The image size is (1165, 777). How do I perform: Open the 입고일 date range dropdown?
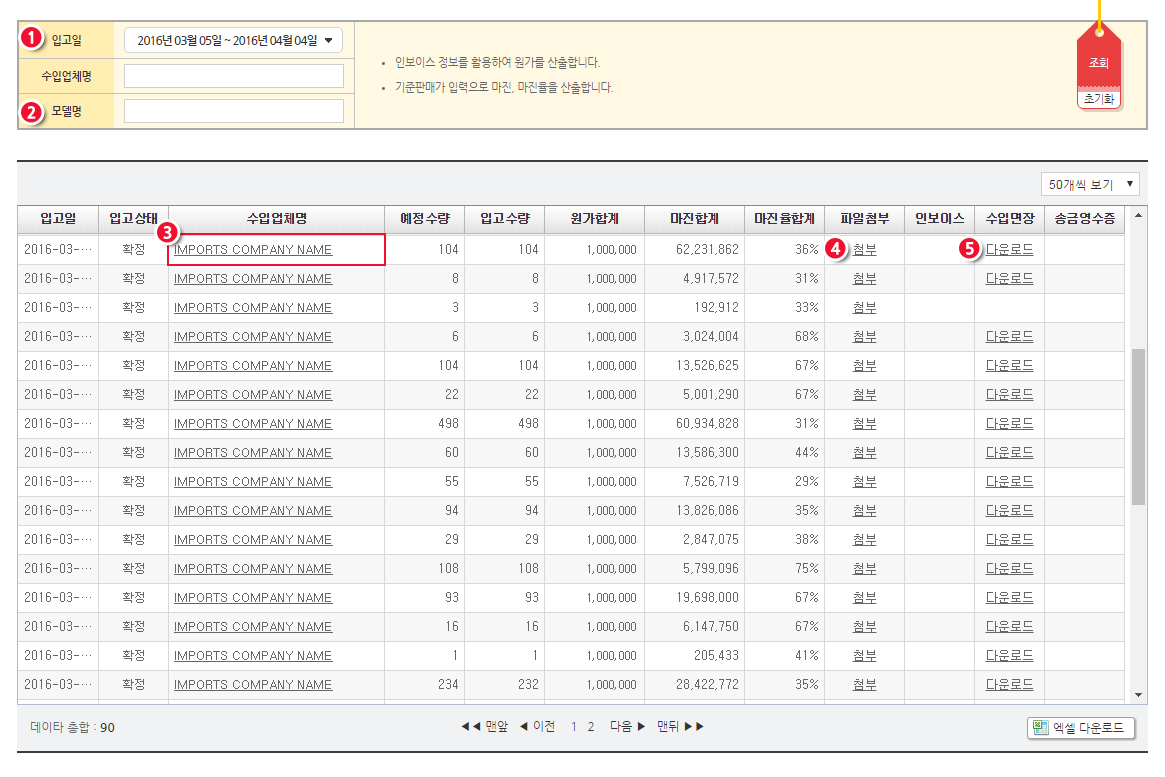pos(233,40)
